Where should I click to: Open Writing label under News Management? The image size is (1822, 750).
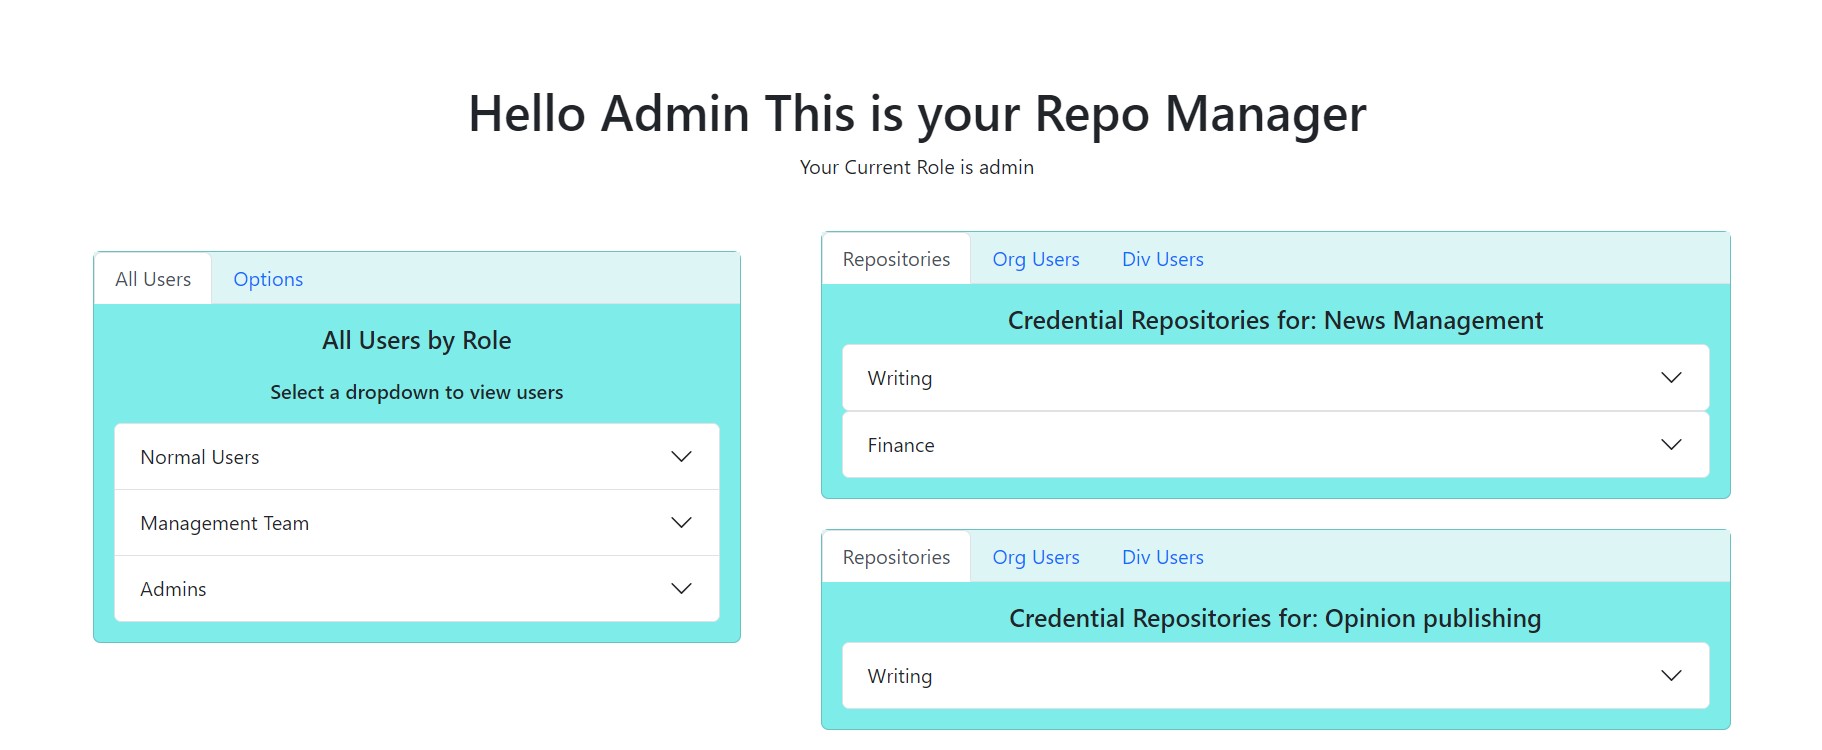pyautogui.click(x=900, y=378)
